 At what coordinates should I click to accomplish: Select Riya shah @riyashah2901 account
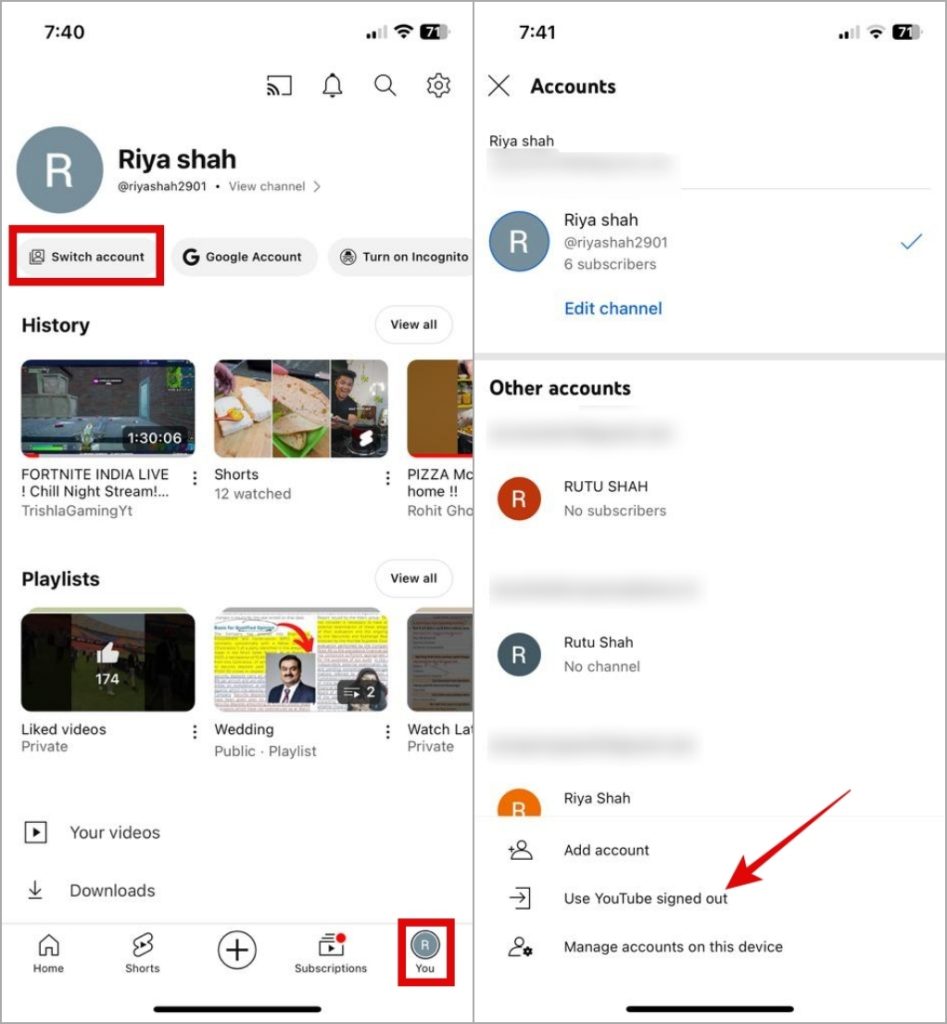tap(709, 242)
